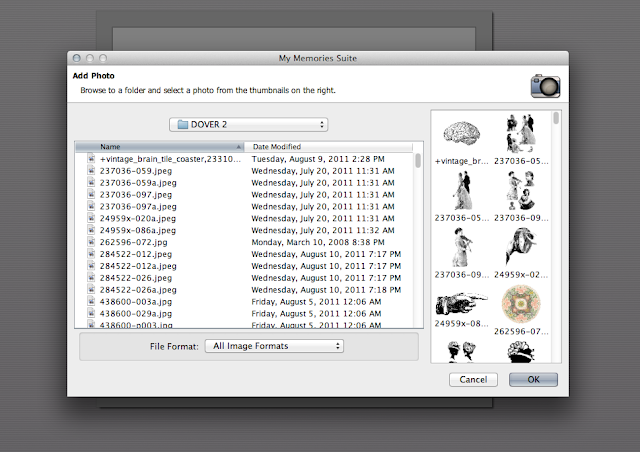Click date Tuesday, August 9, 2011 2:28 PM
Viewport: 640px width, 452px height.
pyautogui.click(x=318, y=159)
